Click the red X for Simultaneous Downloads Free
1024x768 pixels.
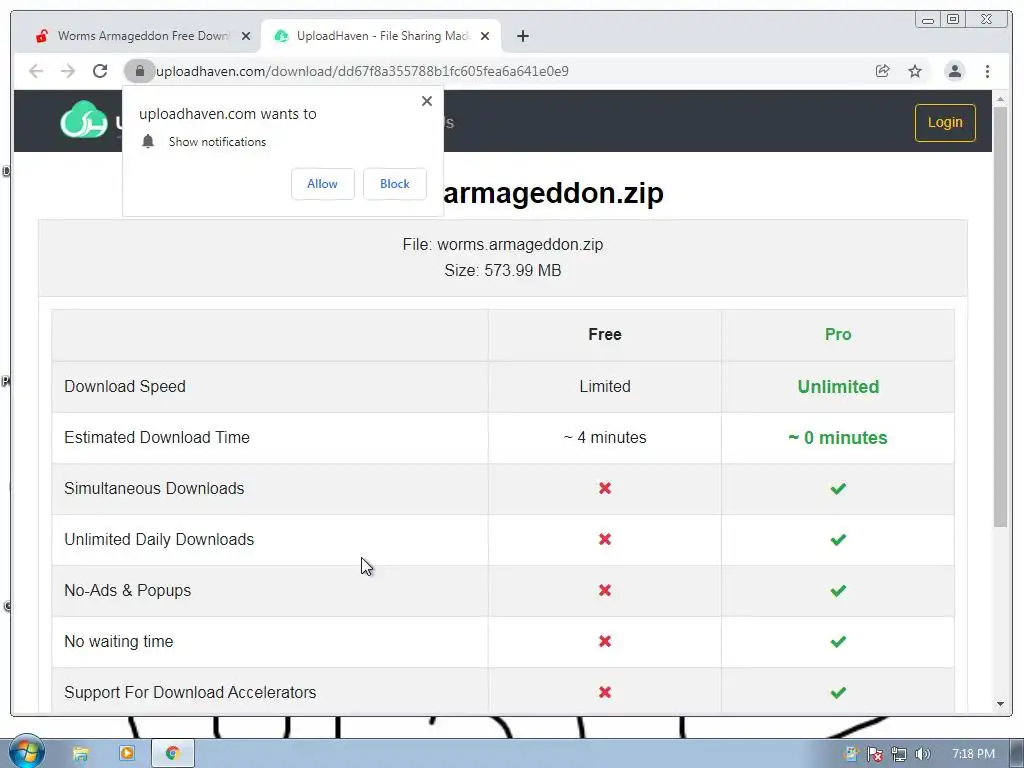(x=605, y=488)
